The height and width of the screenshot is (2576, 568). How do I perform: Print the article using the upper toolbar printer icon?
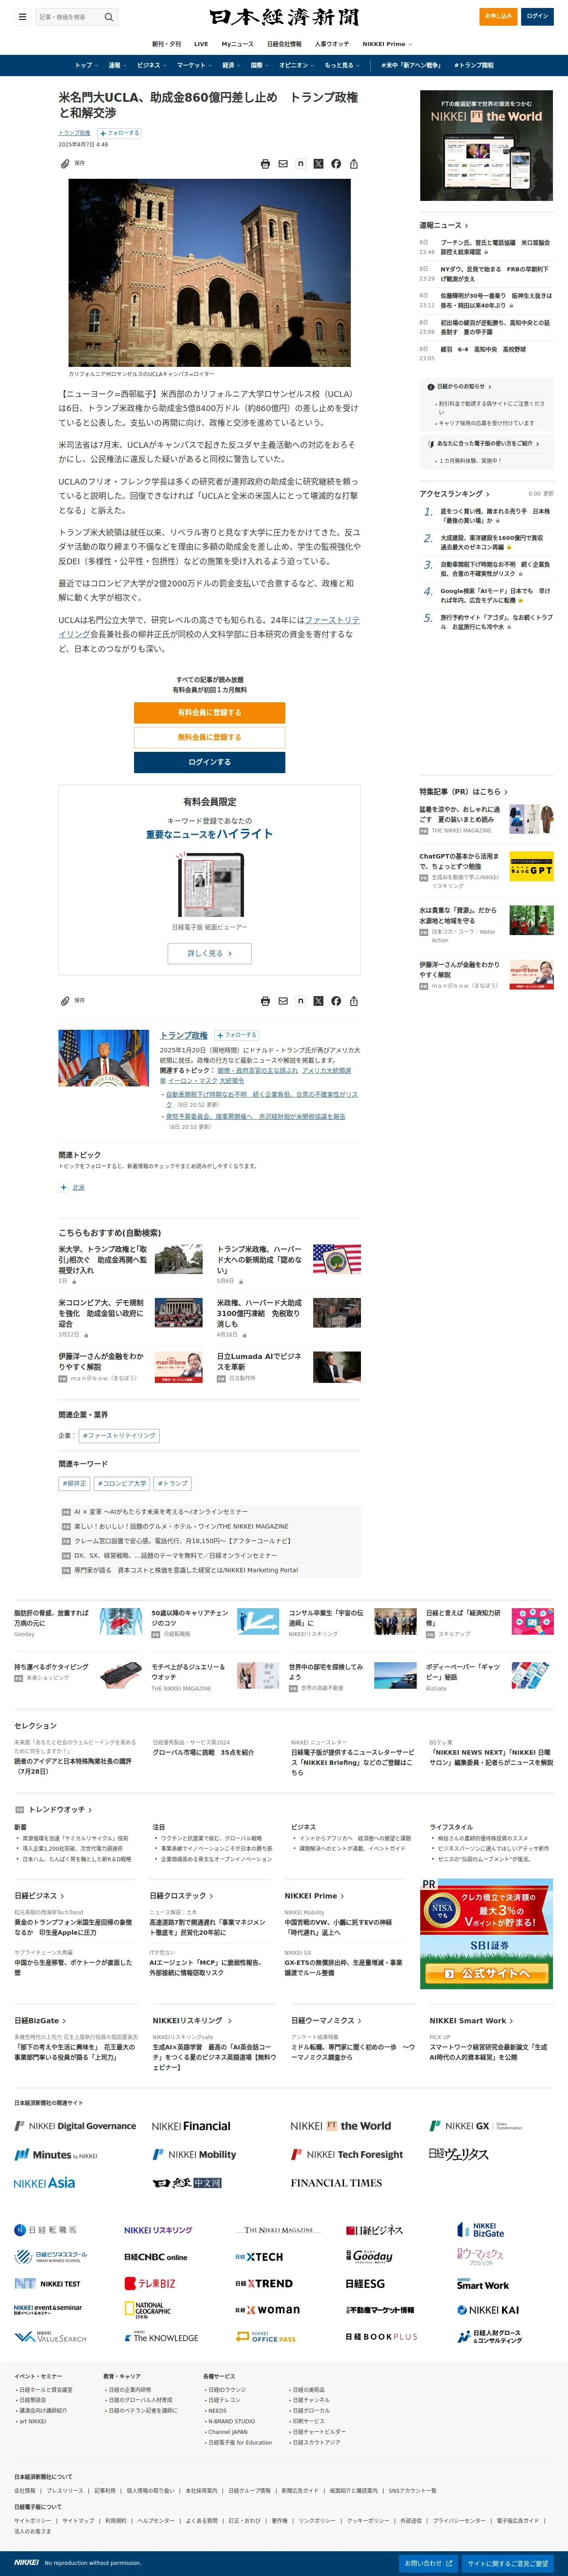pos(265,164)
